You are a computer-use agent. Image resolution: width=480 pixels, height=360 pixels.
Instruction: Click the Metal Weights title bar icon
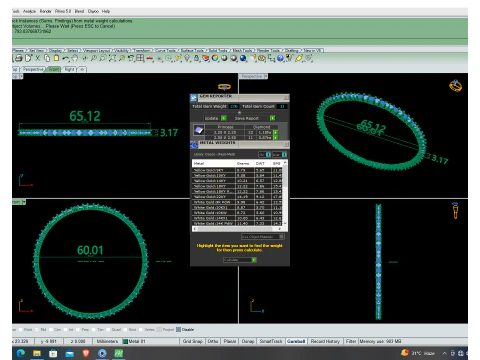pos(194,144)
